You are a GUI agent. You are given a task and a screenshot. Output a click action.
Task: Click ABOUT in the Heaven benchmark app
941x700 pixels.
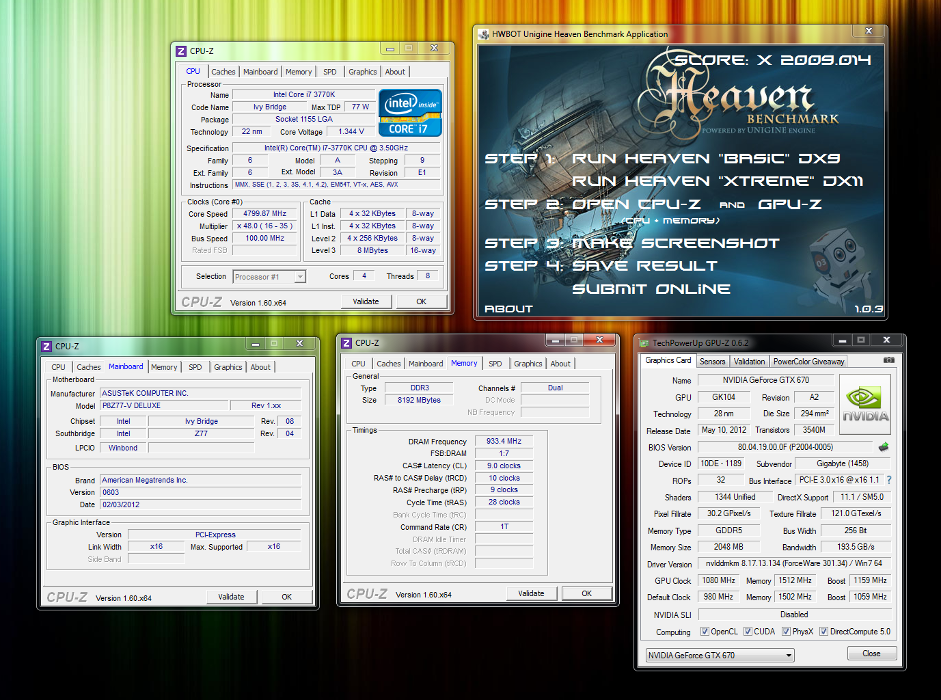pyautogui.click(x=509, y=309)
